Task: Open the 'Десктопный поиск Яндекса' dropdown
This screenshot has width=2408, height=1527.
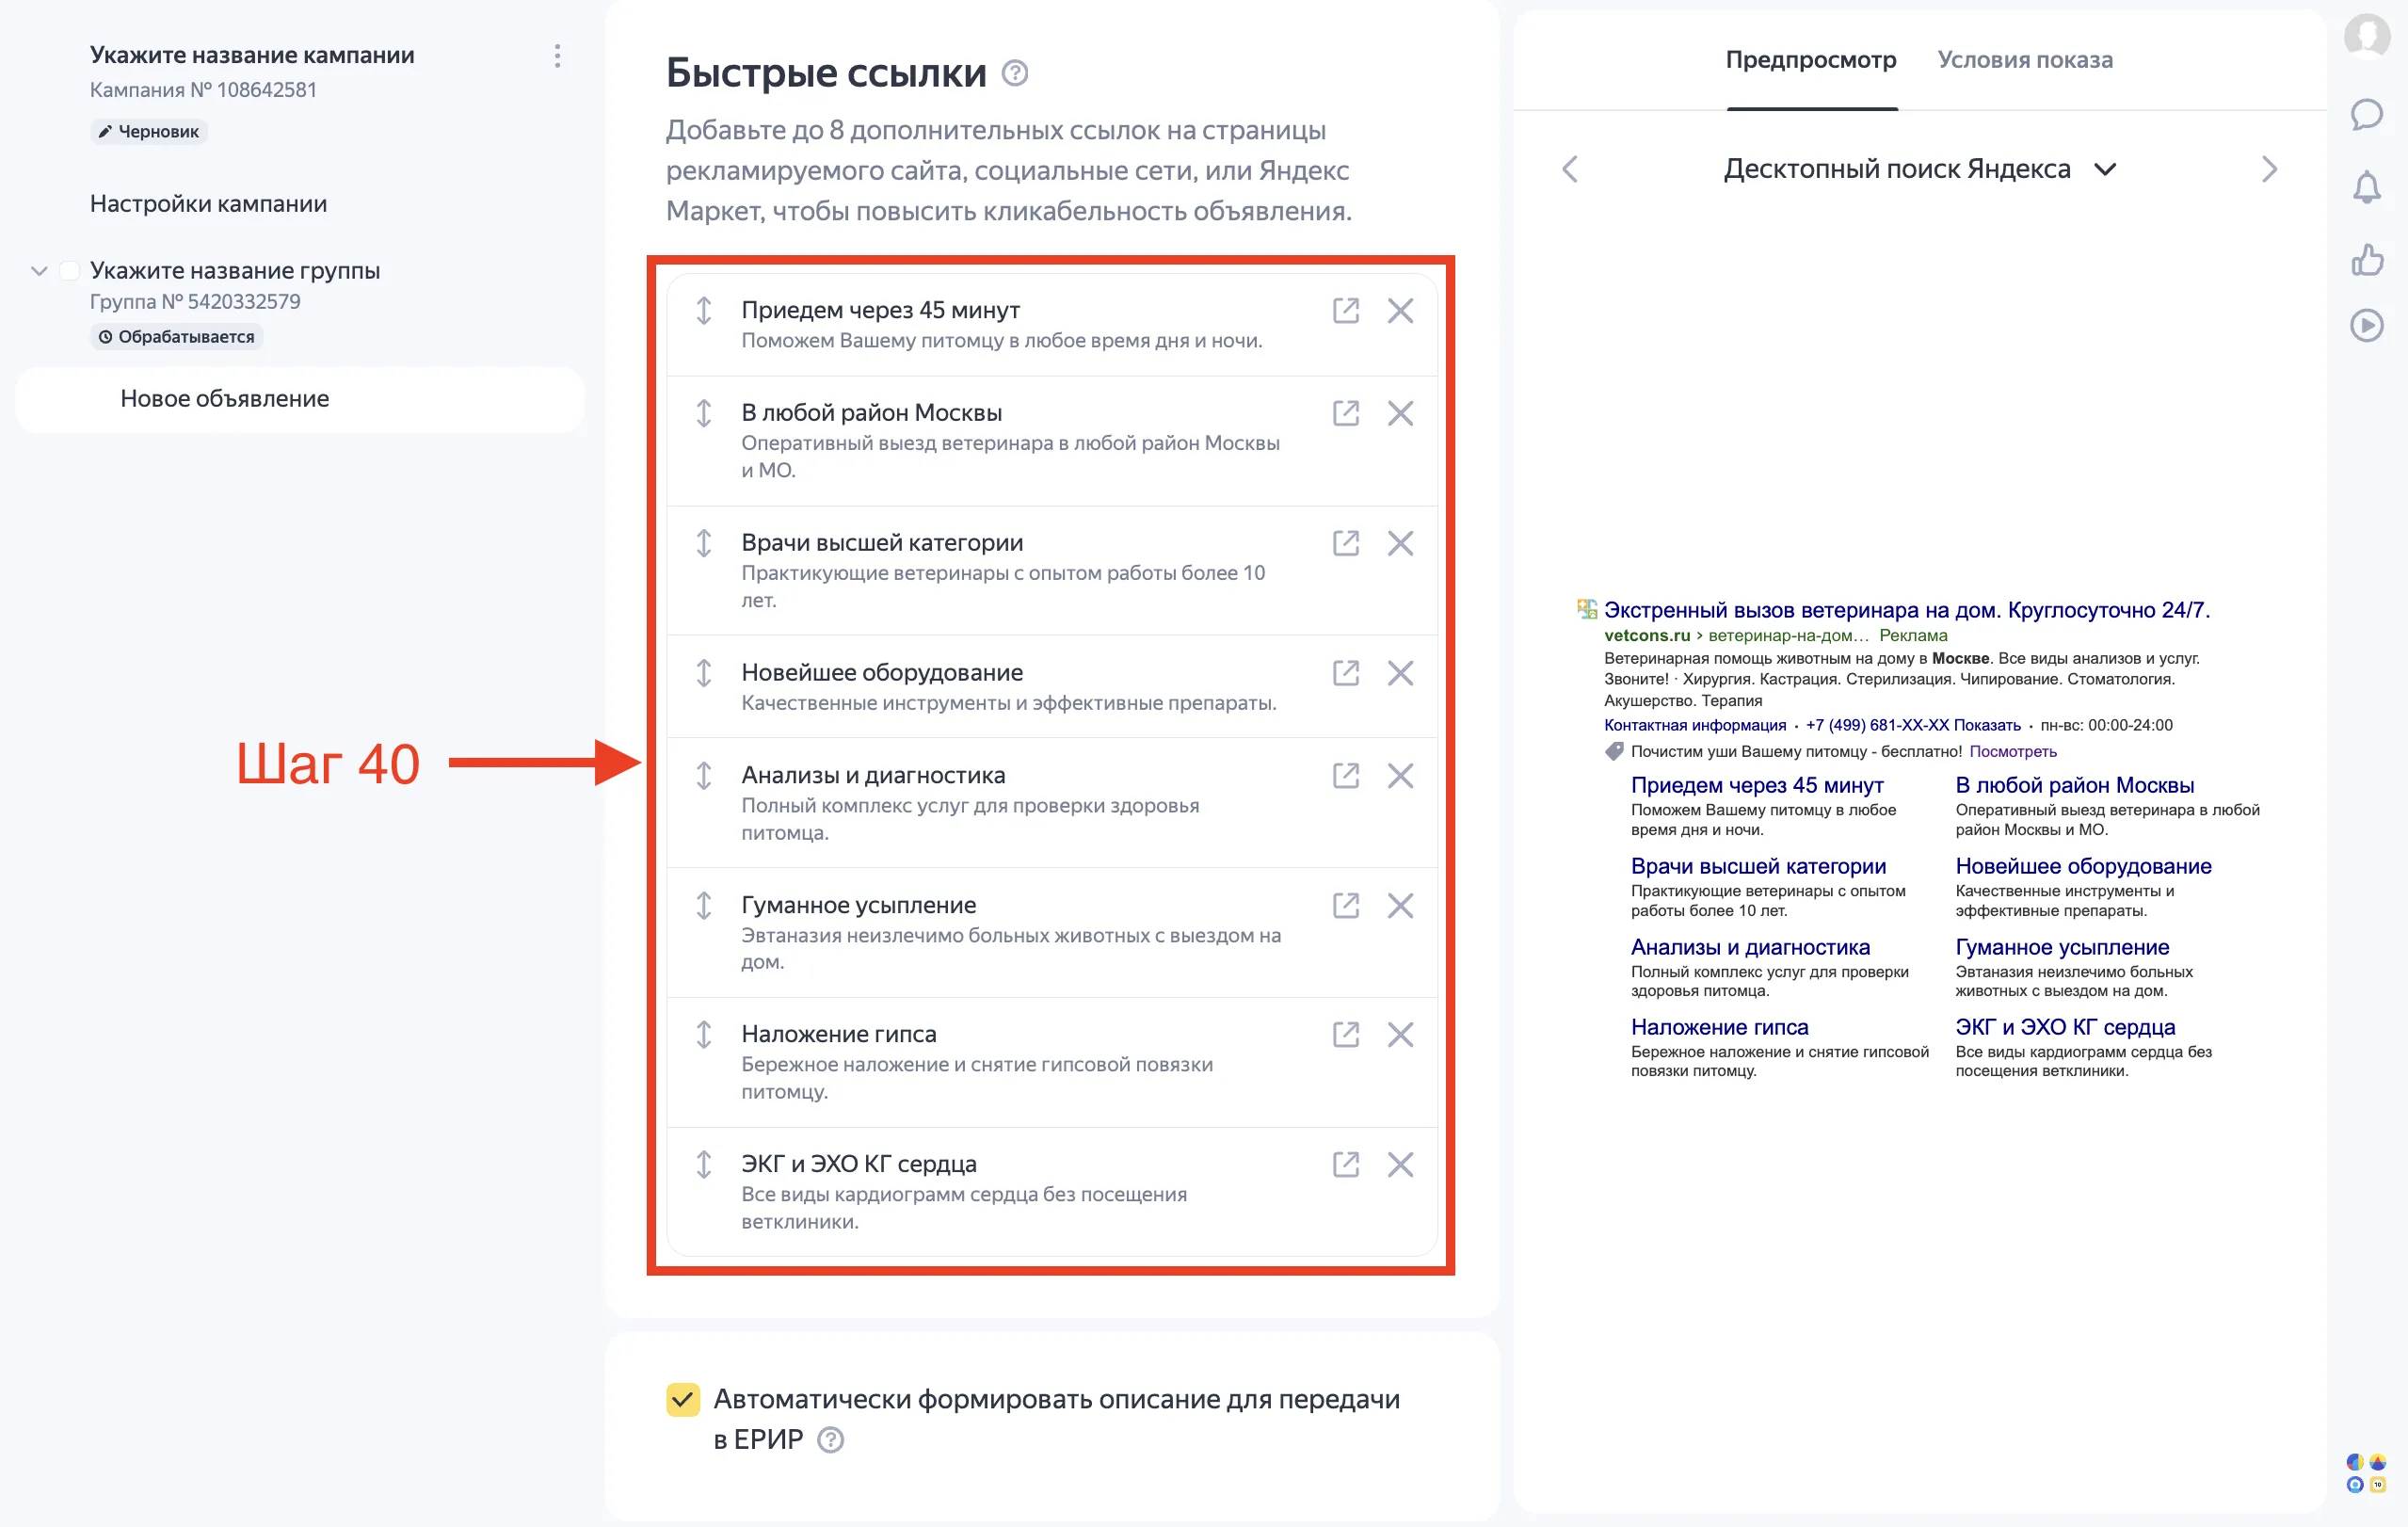Action: pyautogui.click(x=2106, y=169)
